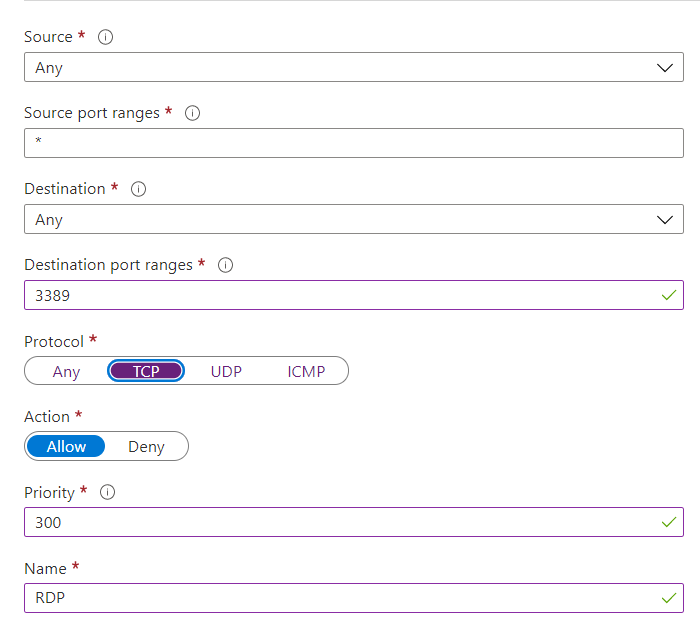Select the Any protocol option

click(x=66, y=371)
